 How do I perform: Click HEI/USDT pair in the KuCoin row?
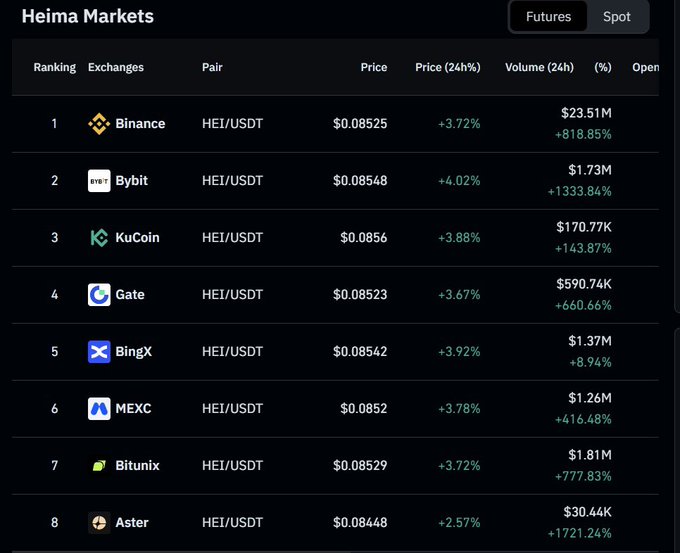(232, 238)
